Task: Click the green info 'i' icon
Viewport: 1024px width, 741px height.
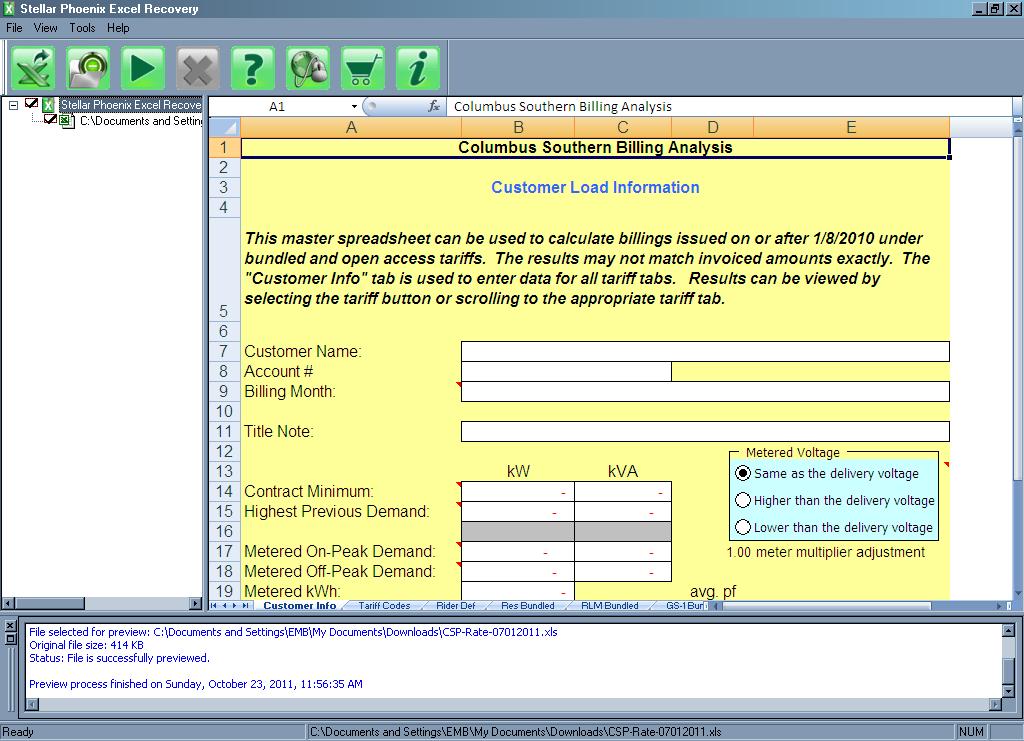Action: point(417,68)
